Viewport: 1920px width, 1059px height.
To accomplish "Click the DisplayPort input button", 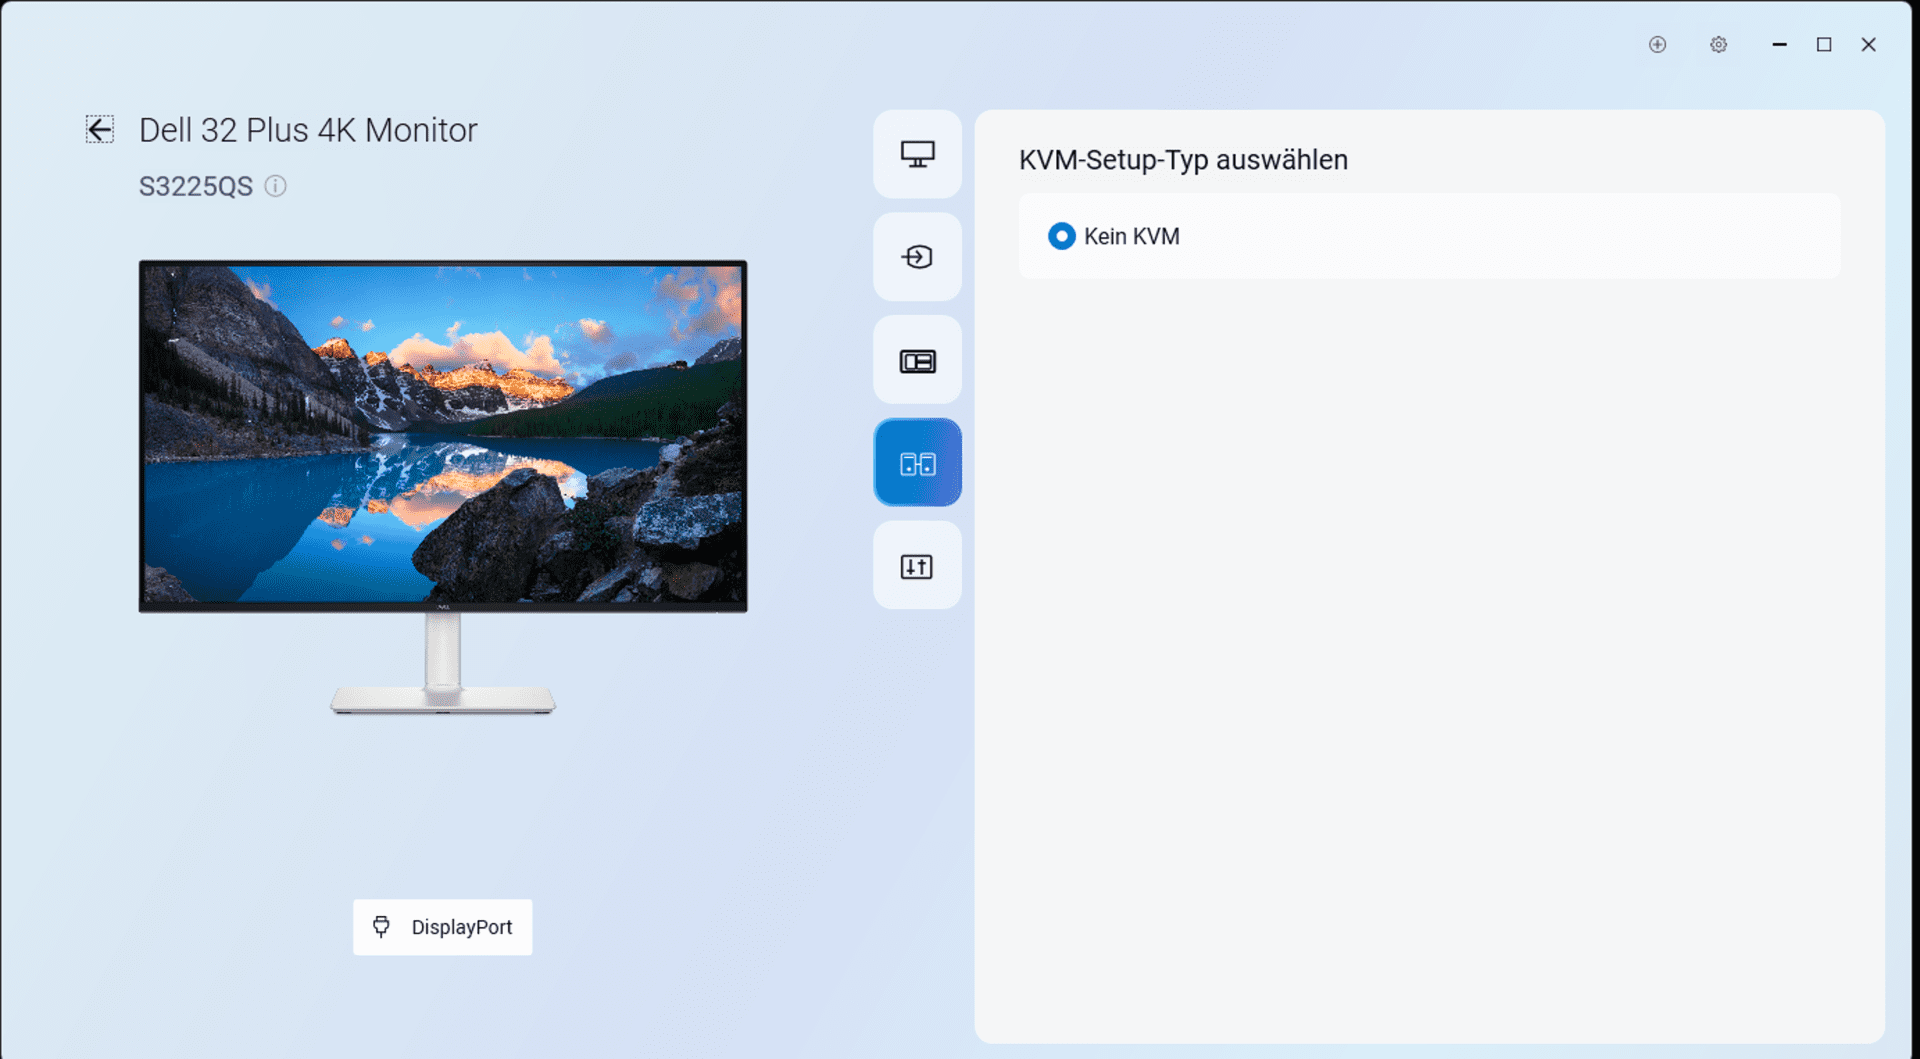I will pyautogui.click(x=442, y=927).
